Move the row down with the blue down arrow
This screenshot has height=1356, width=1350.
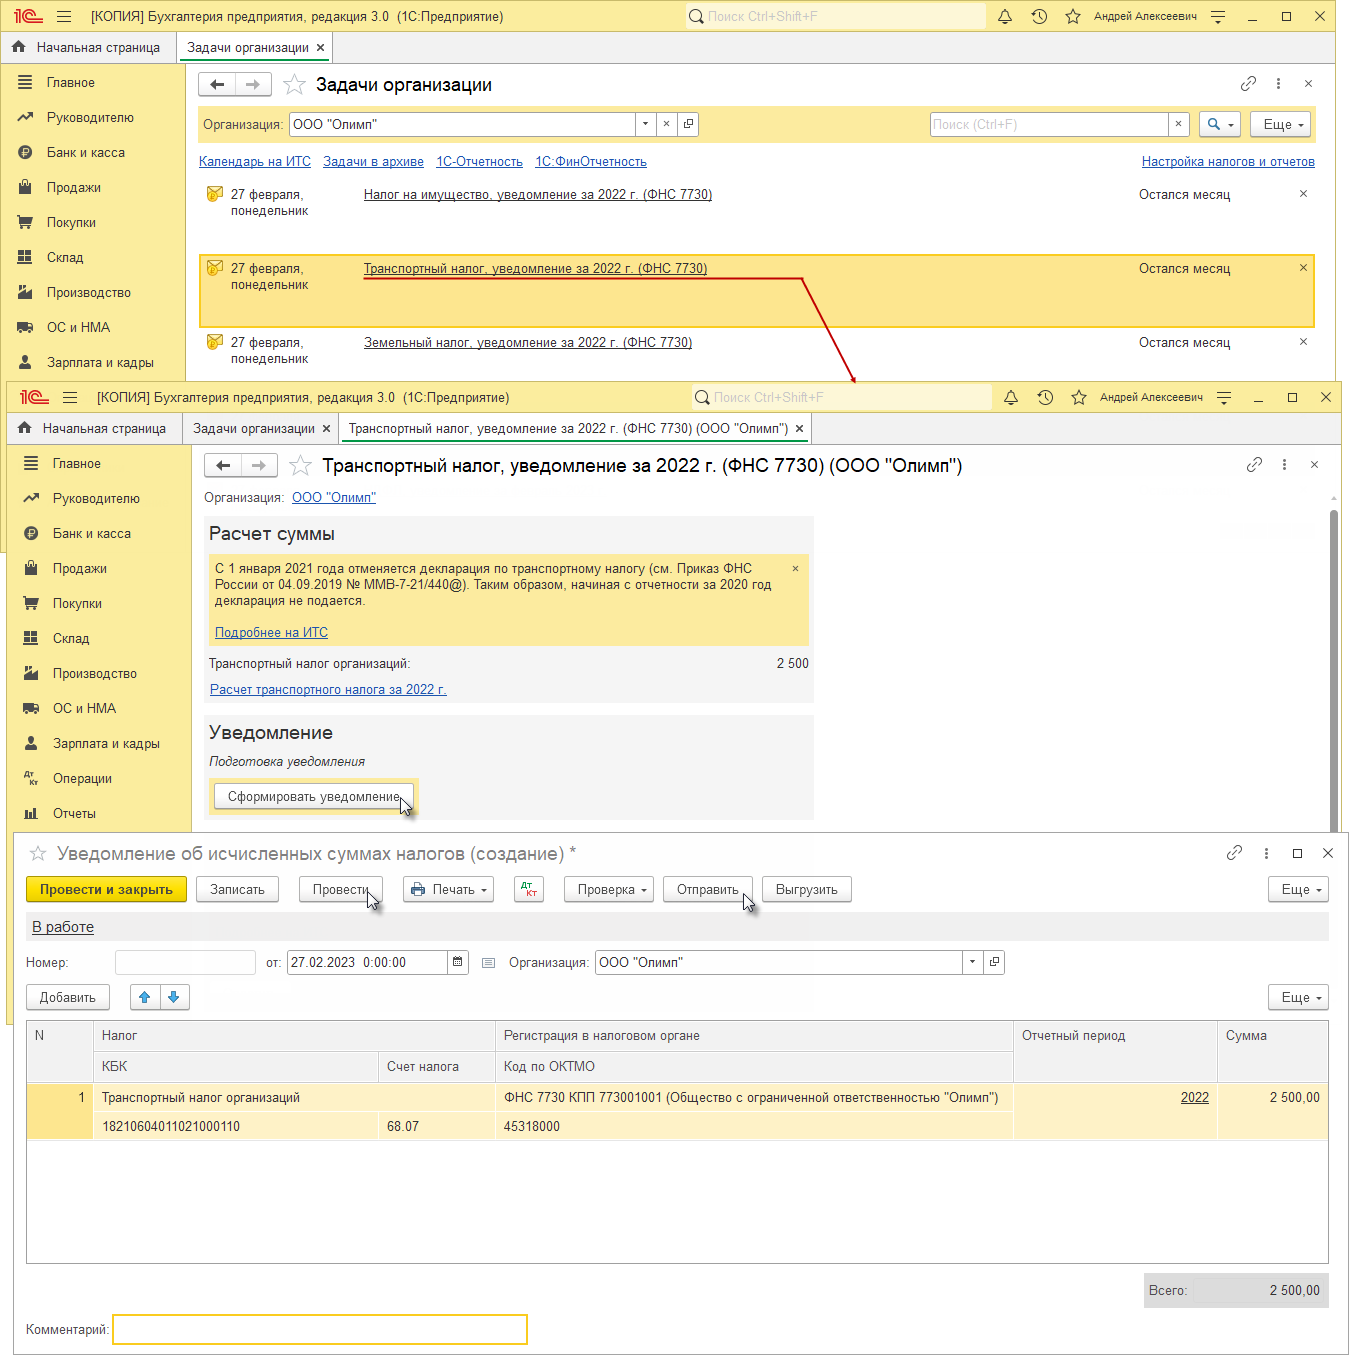click(x=174, y=997)
